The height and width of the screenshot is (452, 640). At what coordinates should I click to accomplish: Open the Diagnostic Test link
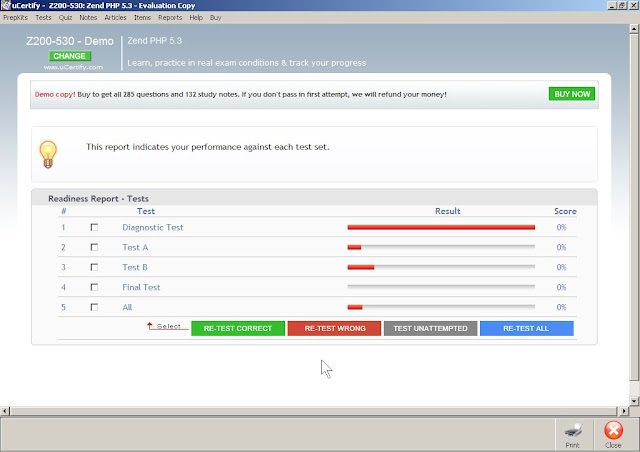click(153, 227)
